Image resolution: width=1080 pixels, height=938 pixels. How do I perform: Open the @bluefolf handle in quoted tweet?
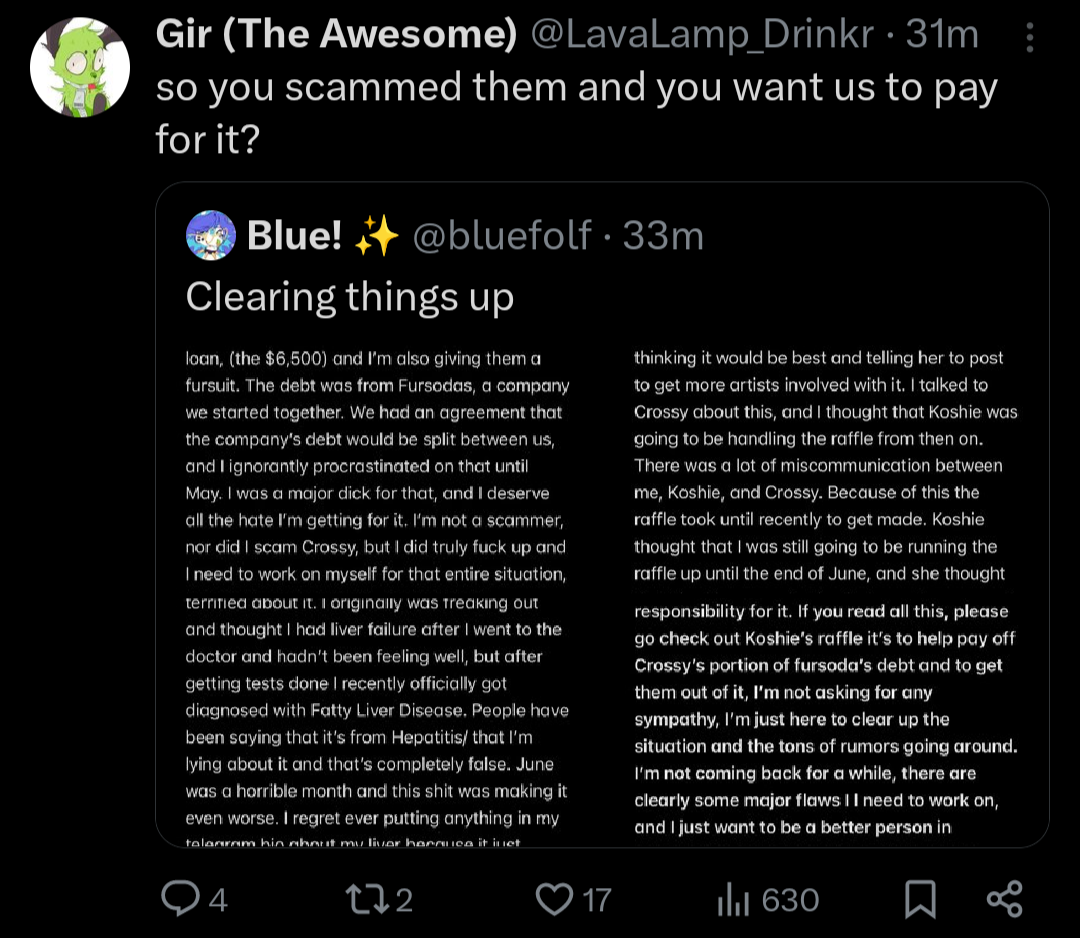pos(501,236)
